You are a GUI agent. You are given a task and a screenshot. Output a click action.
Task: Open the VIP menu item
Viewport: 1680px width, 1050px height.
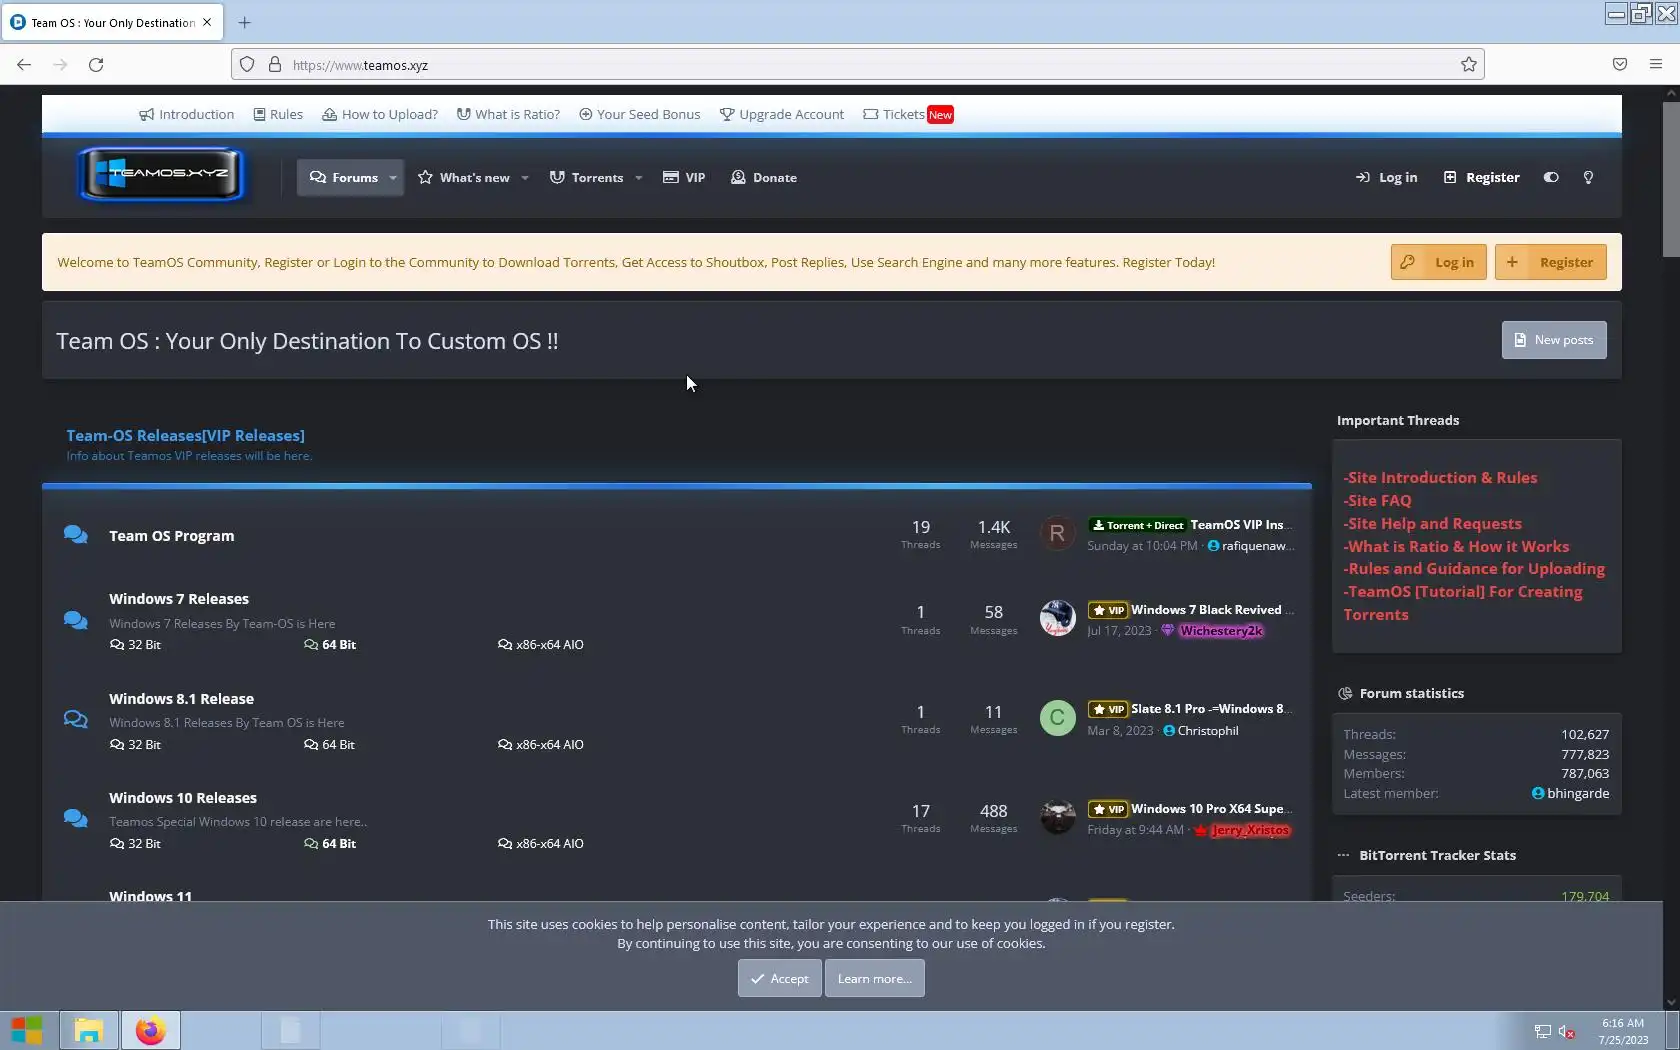[x=684, y=178]
